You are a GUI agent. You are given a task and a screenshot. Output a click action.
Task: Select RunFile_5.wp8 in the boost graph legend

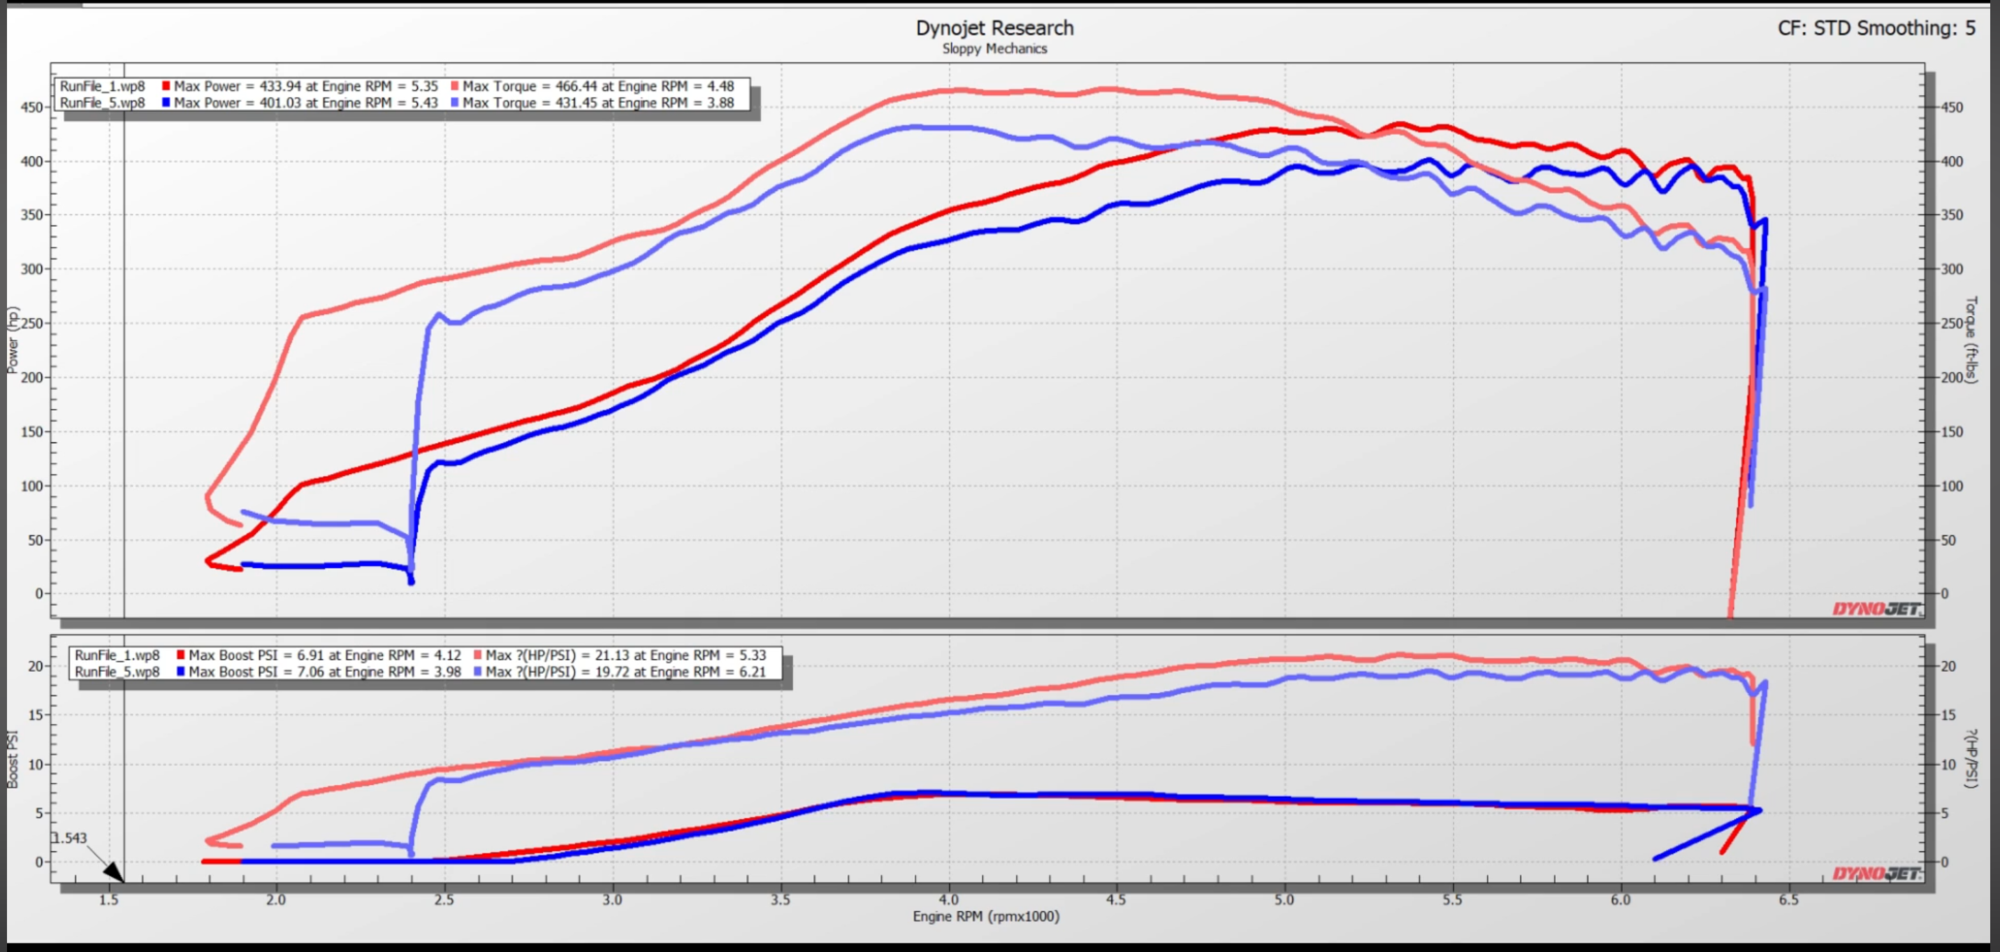coord(117,672)
